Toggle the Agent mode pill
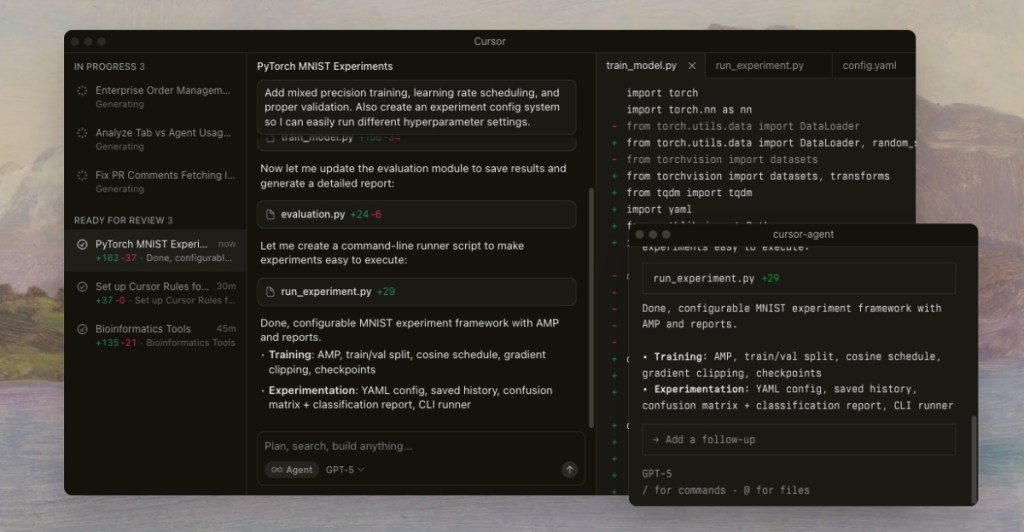The height and width of the screenshot is (532, 1024). tap(292, 469)
